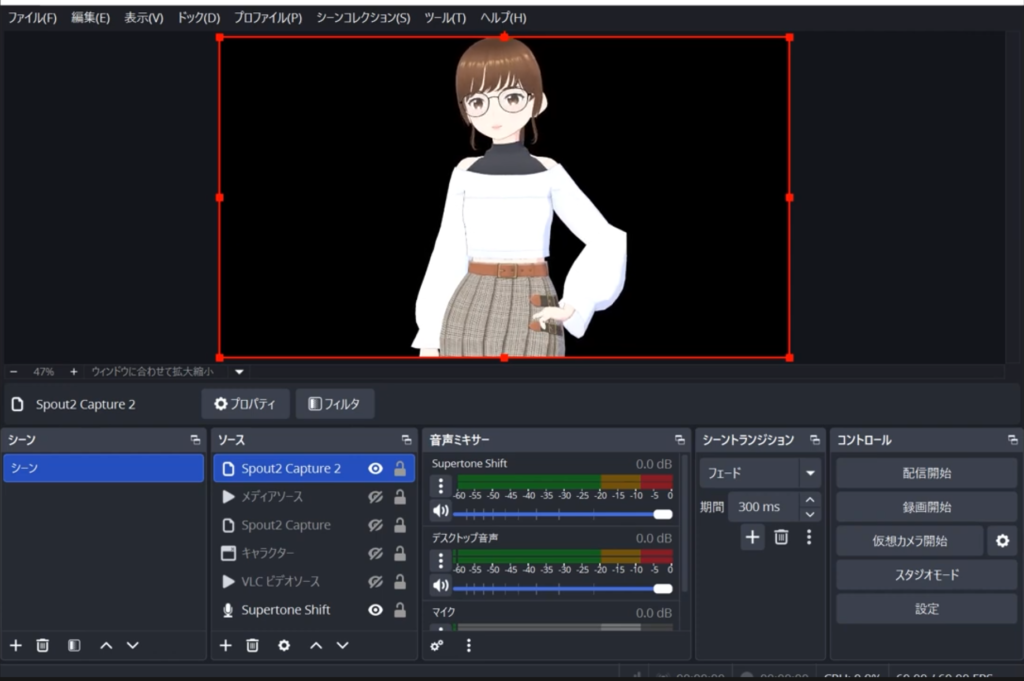Click the 配信開始 button
This screenshot has width=1024, height=681.
point(926,473)
